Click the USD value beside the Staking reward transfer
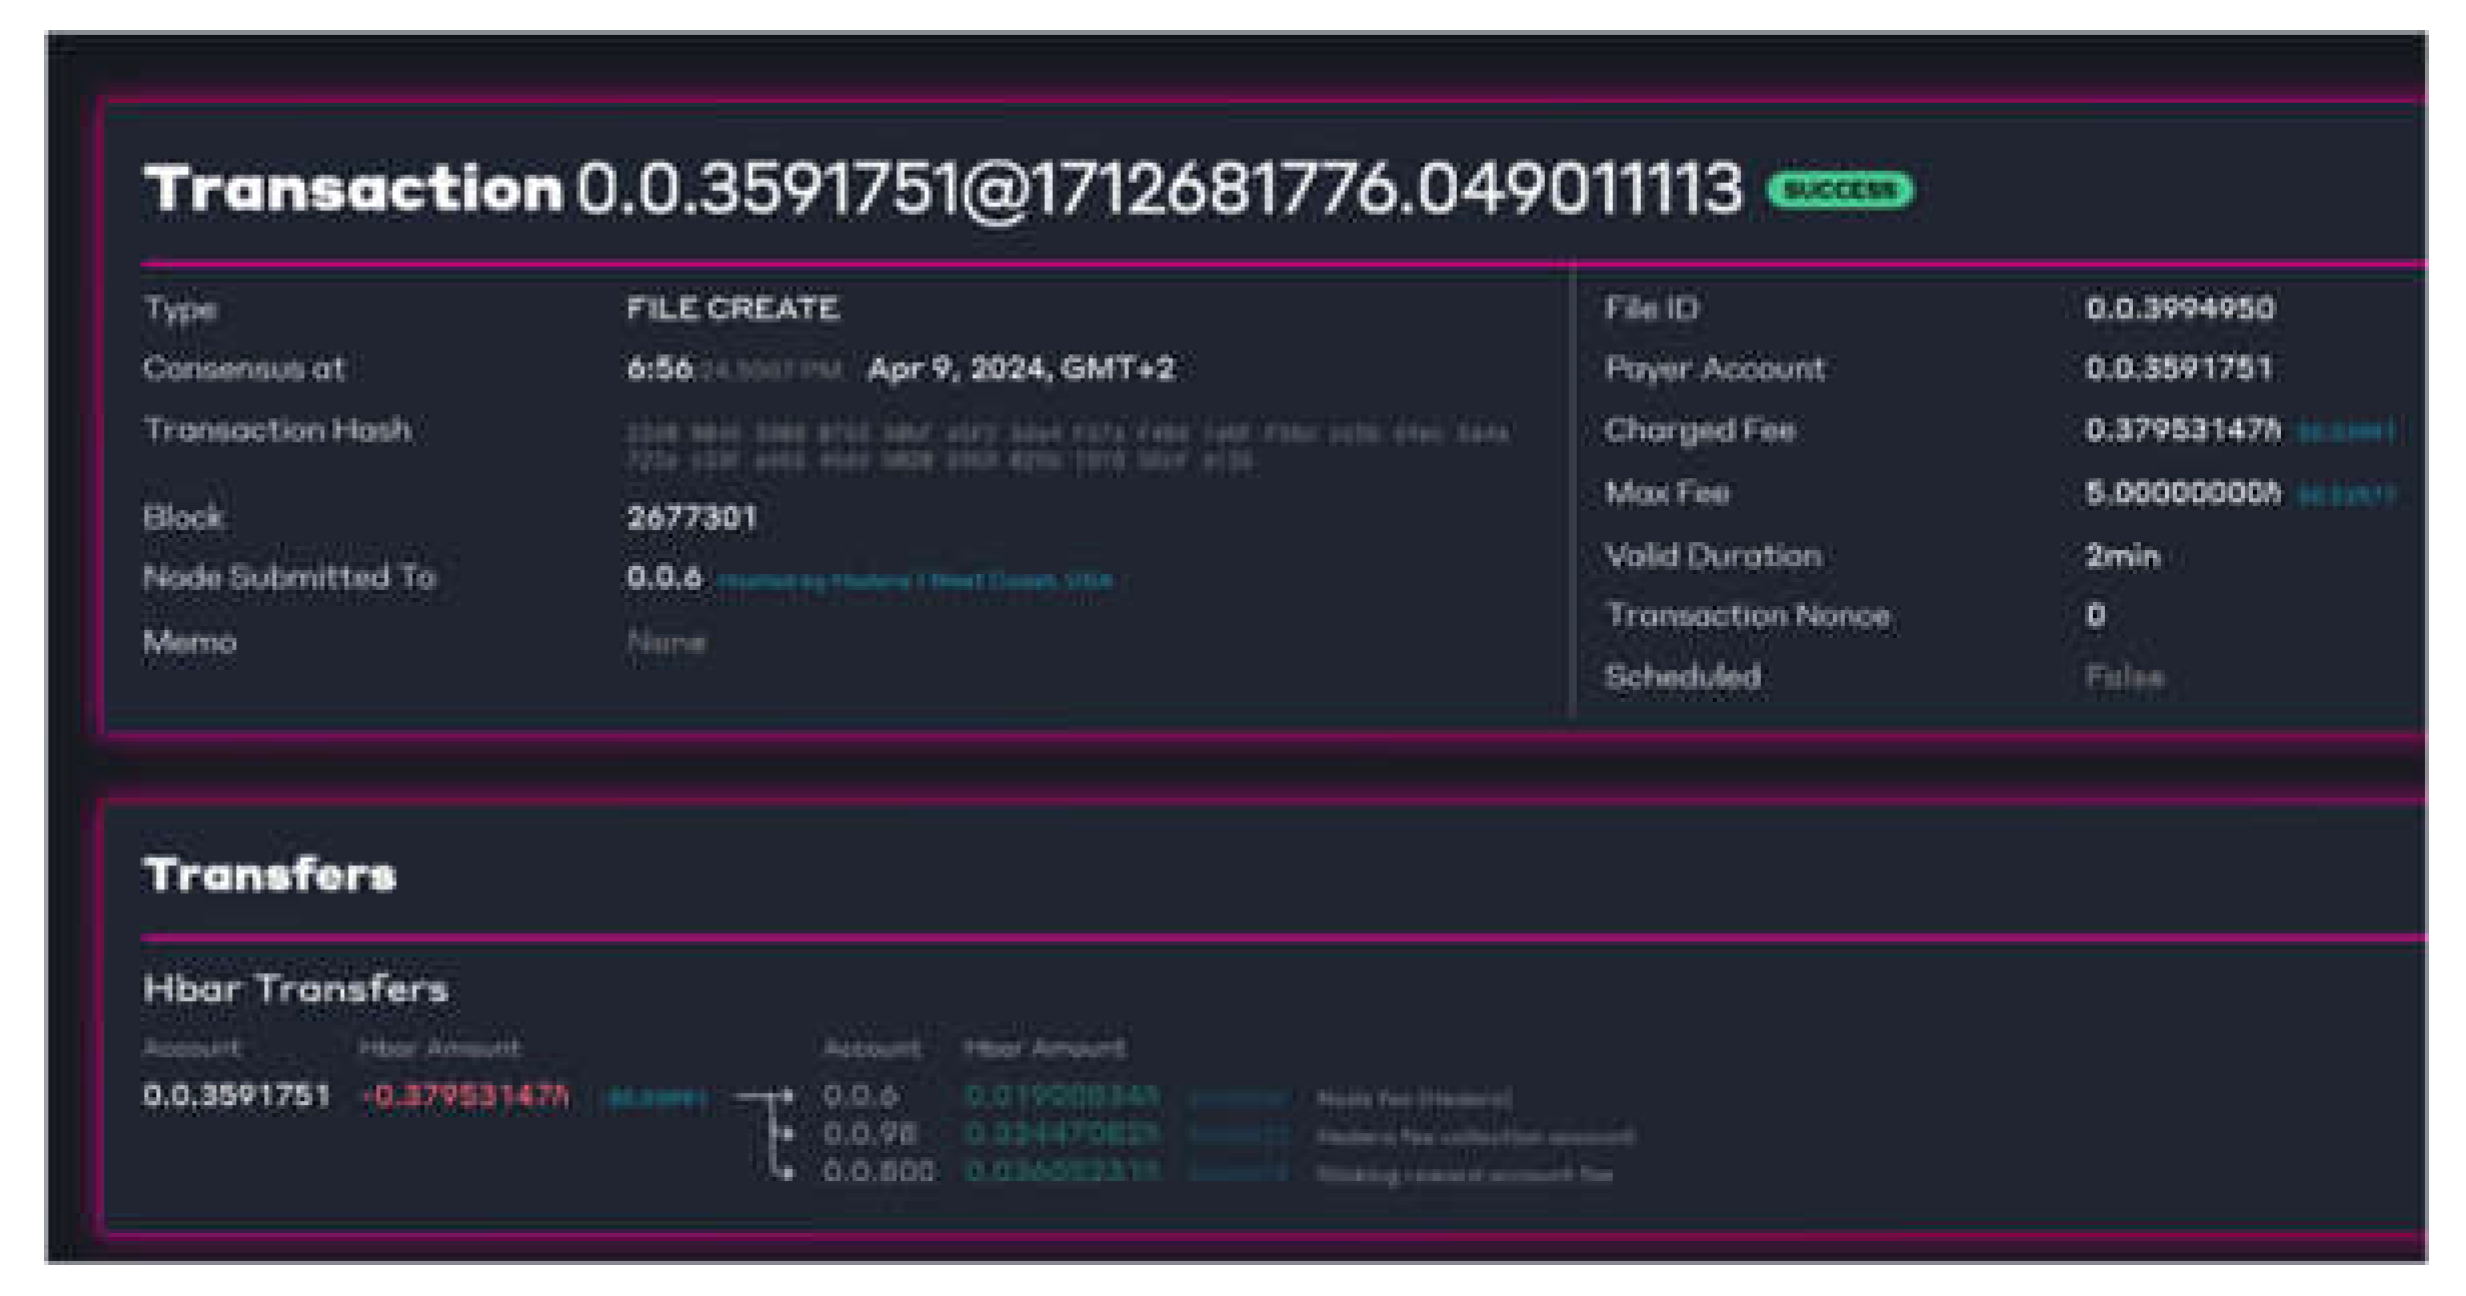Viewport: 2466px width, 1296px height. [1240, 1172]
